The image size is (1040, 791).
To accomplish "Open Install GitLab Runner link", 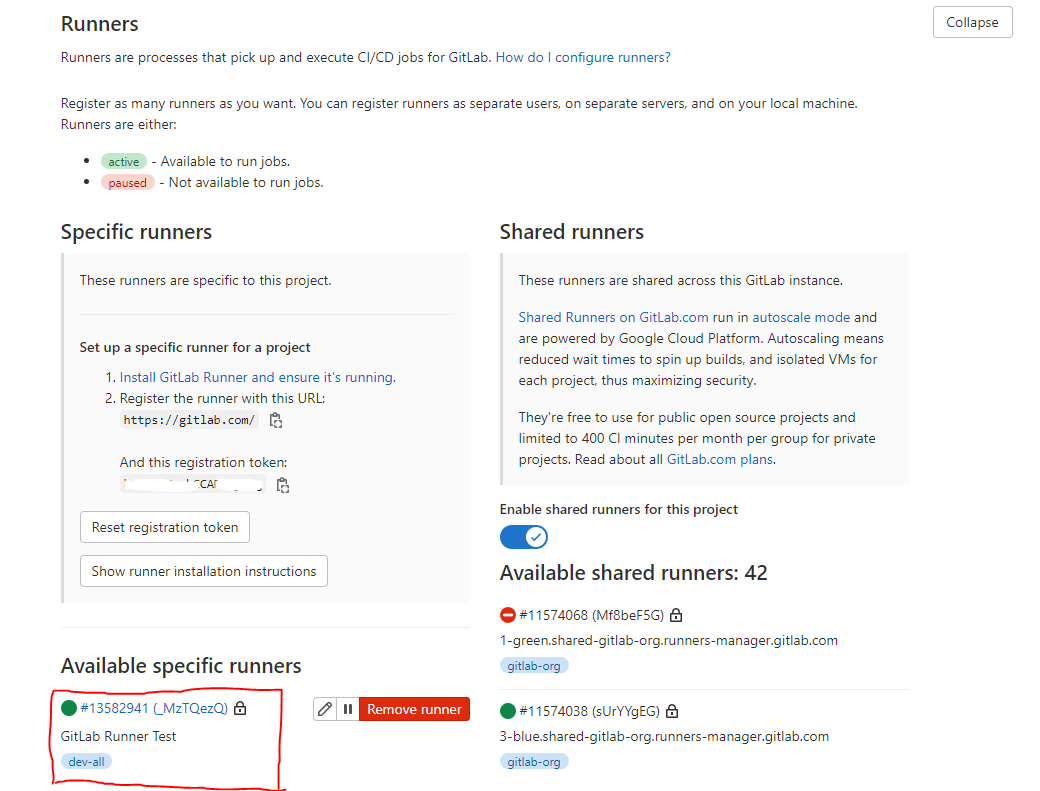I will (257, 377).
